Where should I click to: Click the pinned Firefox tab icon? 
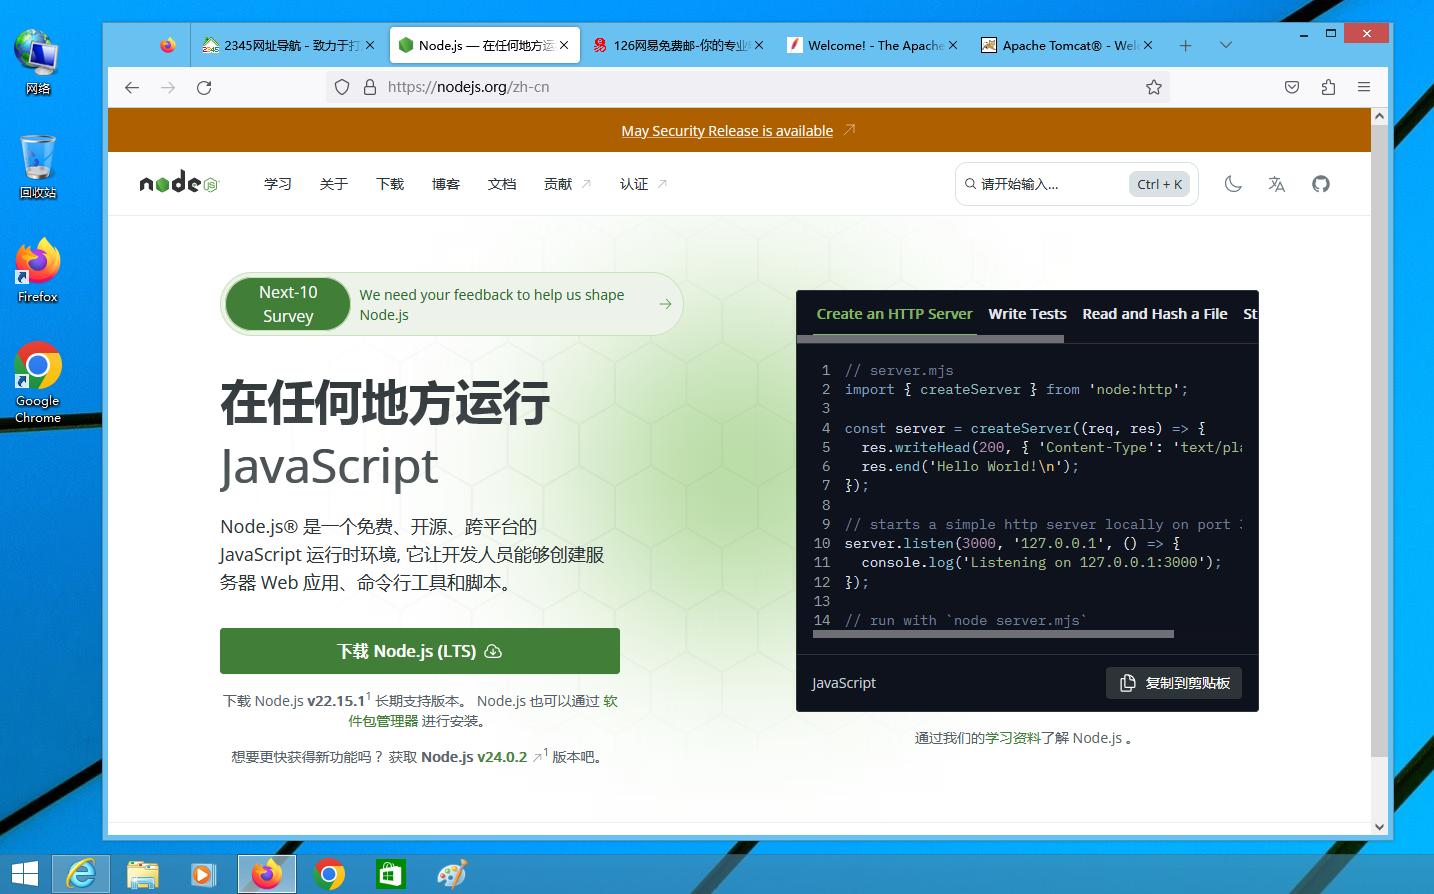[168, 45]
